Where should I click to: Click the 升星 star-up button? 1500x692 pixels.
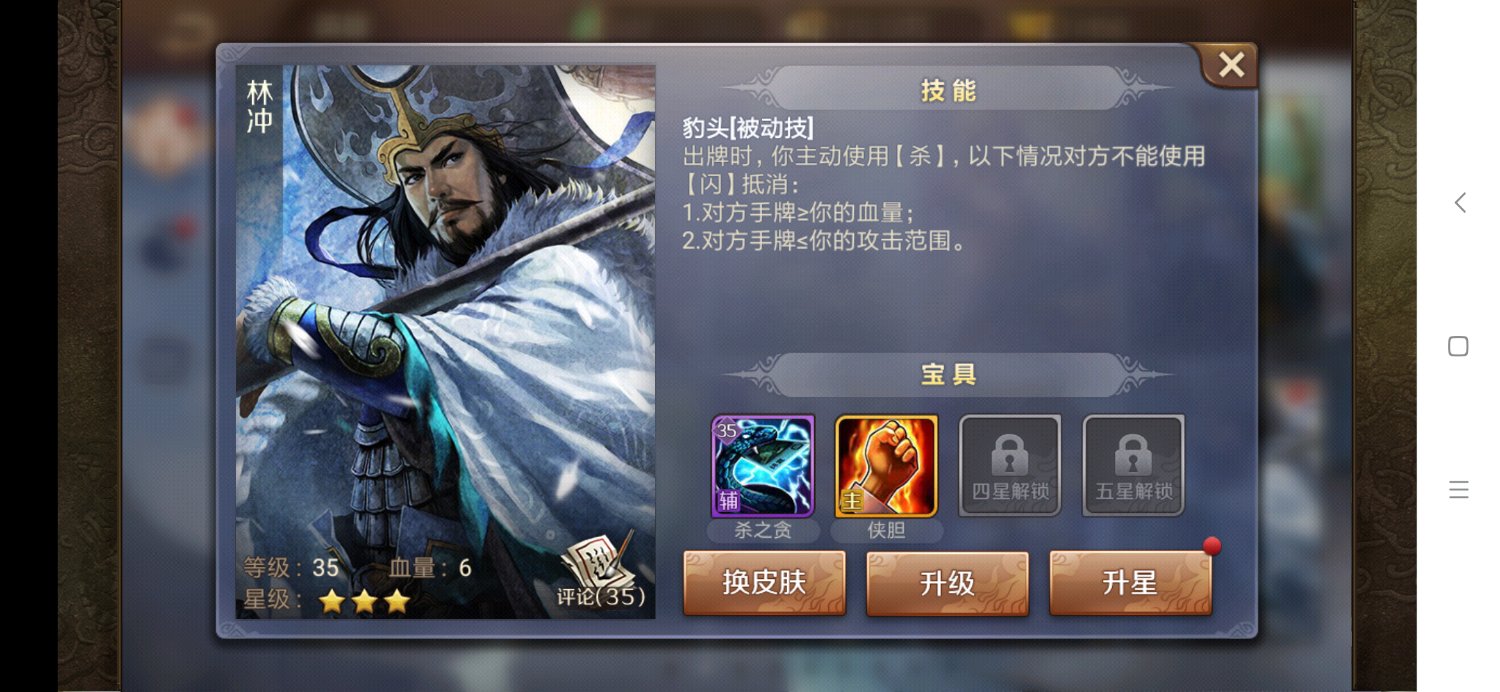1130,583
